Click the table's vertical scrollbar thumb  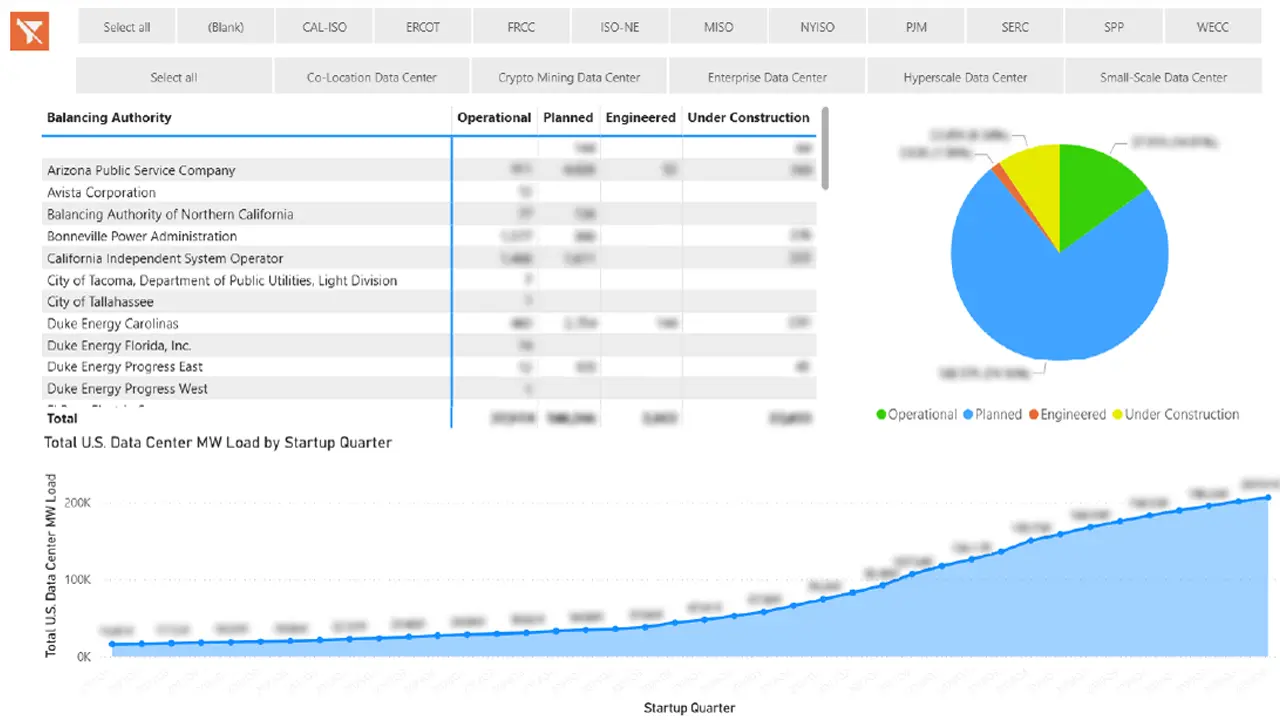825,148
